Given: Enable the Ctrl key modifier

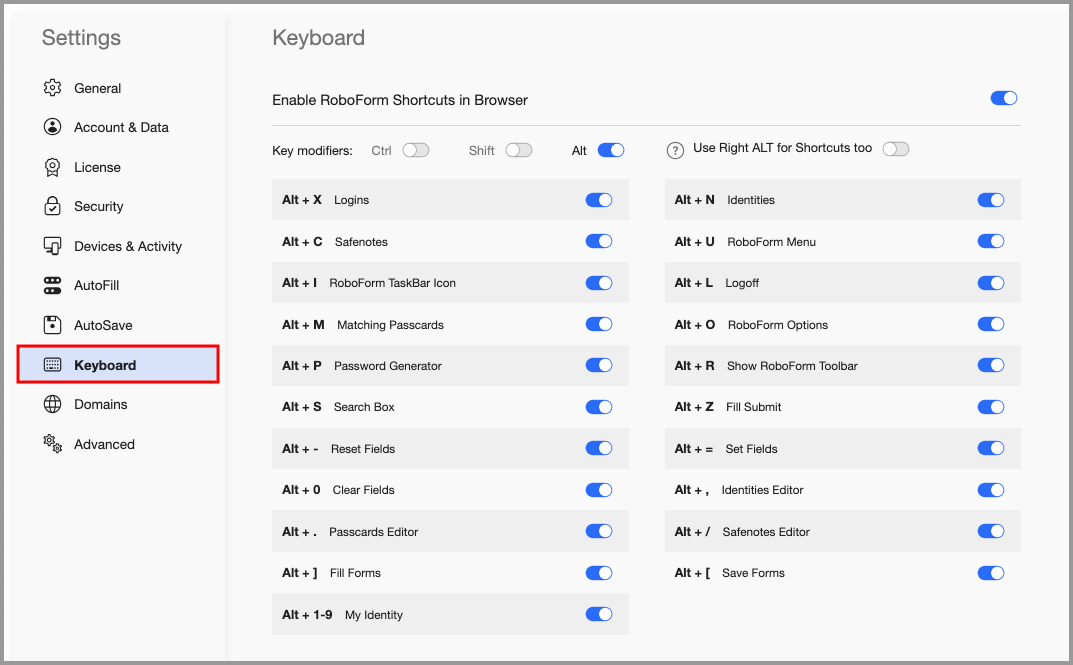Looking at the screenshot, I should (415, 150).
